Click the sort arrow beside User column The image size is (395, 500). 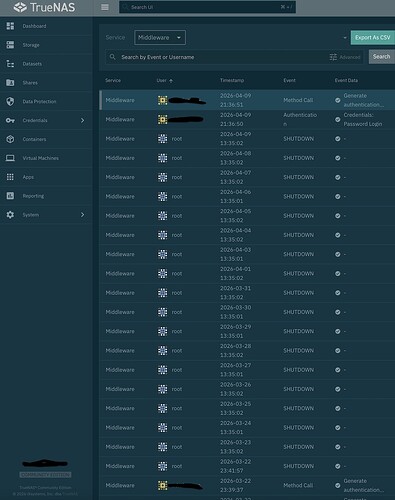(171, 81)
